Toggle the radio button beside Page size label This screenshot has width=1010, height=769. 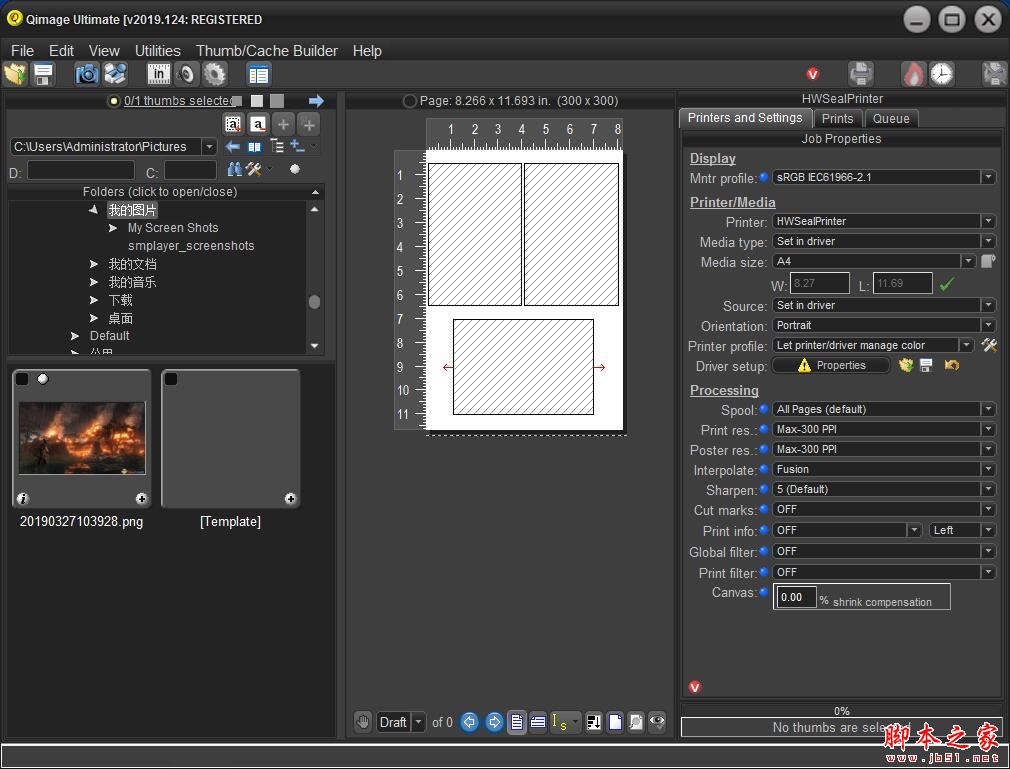[x=409, y=101]
